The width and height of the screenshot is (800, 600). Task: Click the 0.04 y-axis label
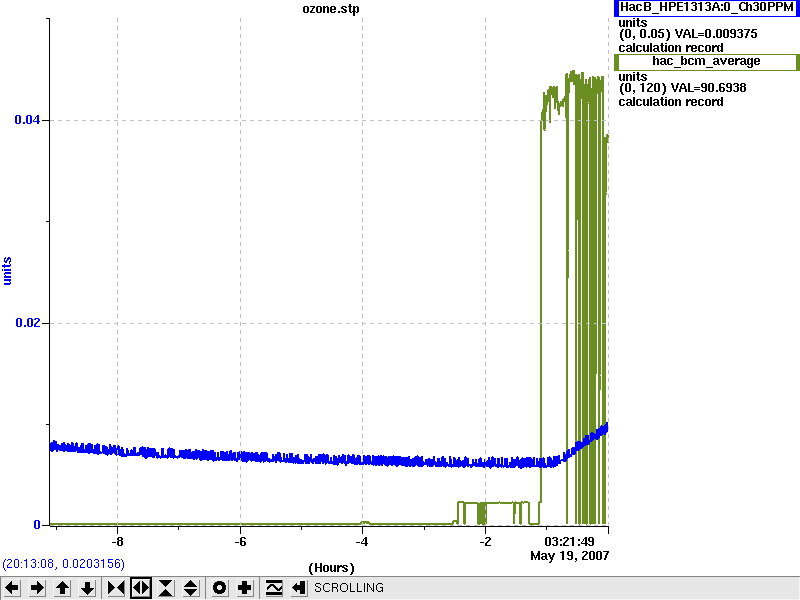click(x=27, y=120)
